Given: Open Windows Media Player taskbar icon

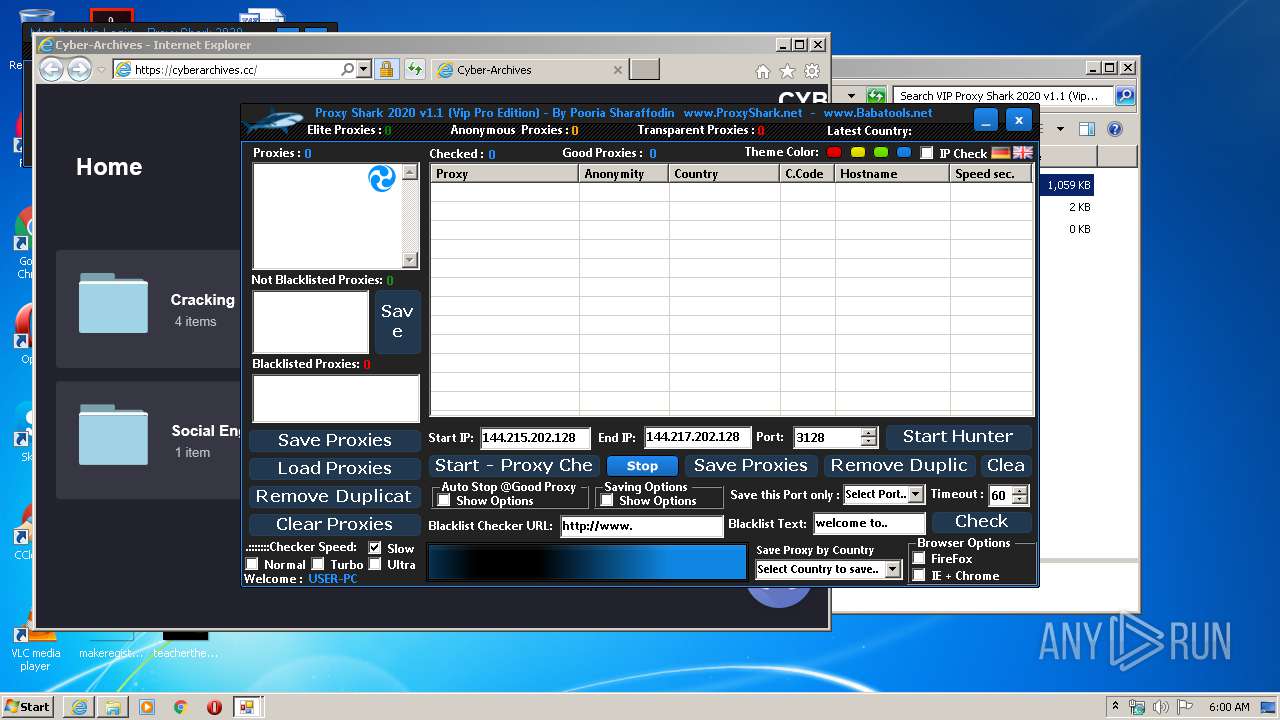Looking at the screenshot, I should pyautogui.click(x=147, y=707).
